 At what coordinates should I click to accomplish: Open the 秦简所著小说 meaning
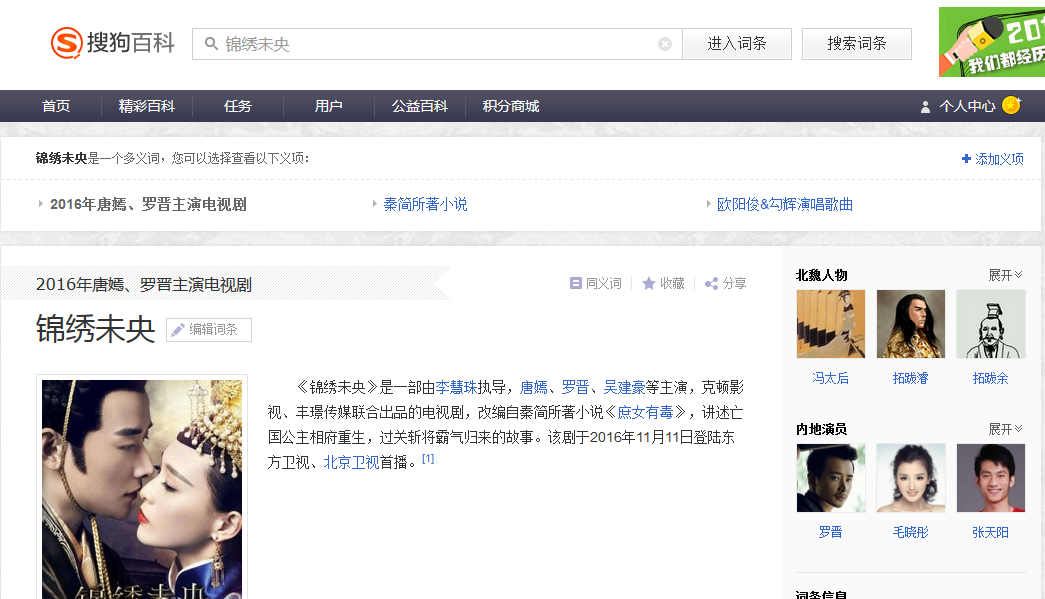[x=425, y=205]
